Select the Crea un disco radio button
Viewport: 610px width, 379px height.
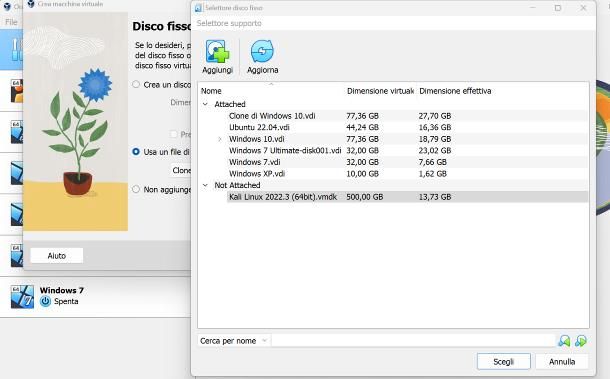click(136, 84)
